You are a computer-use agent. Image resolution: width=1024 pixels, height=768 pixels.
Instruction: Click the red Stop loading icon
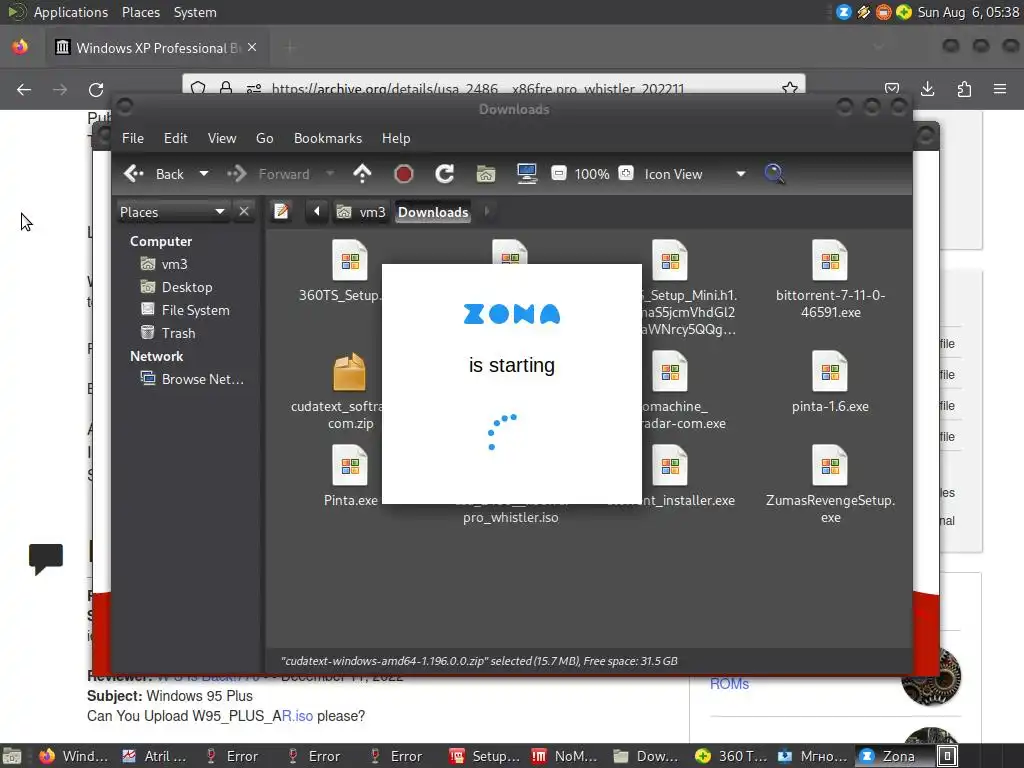pos(404,174)
